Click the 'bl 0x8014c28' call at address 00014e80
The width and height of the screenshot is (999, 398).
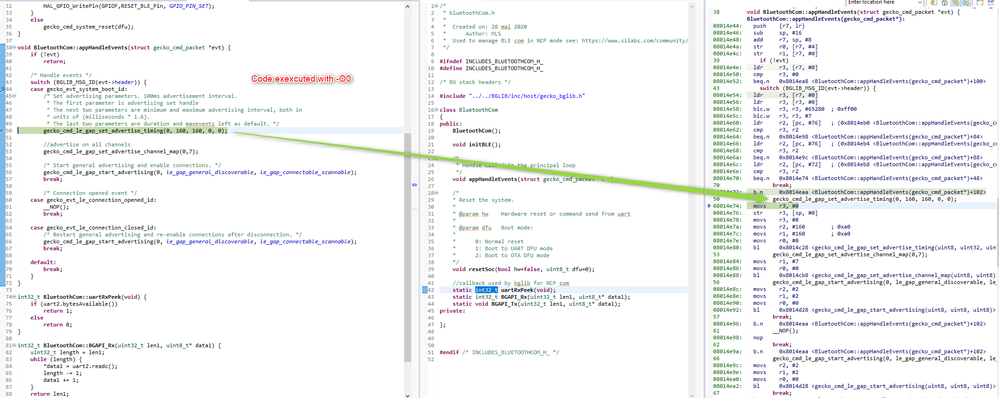tap(875, 247)
